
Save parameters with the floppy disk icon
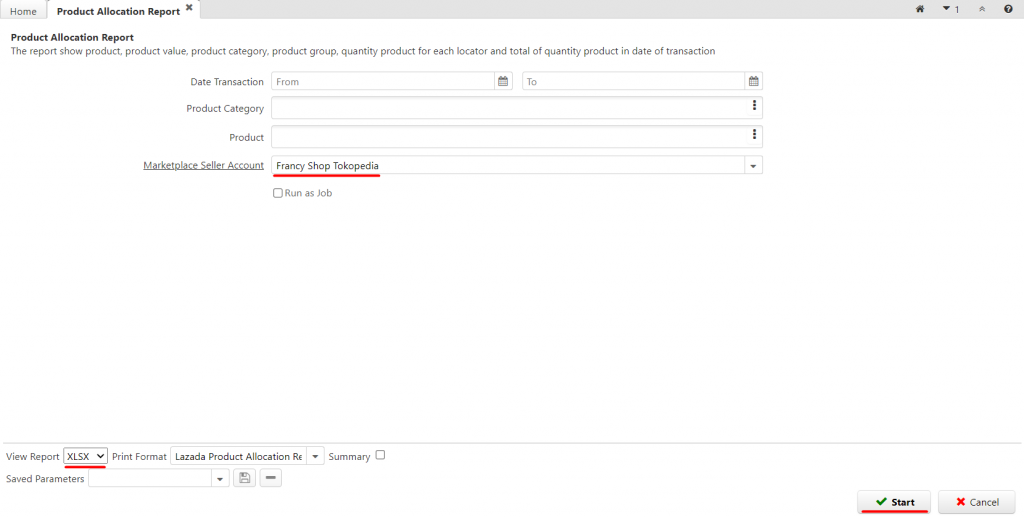(244, 478)
